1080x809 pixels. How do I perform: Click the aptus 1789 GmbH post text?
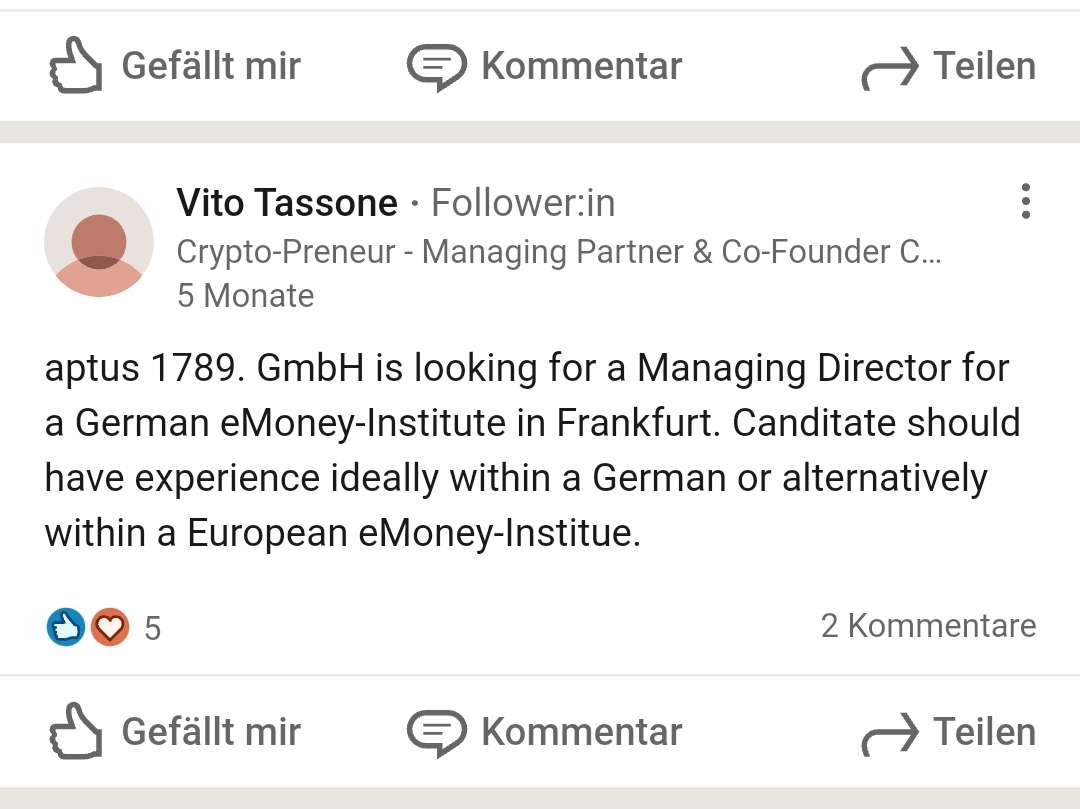pos(530,450)
